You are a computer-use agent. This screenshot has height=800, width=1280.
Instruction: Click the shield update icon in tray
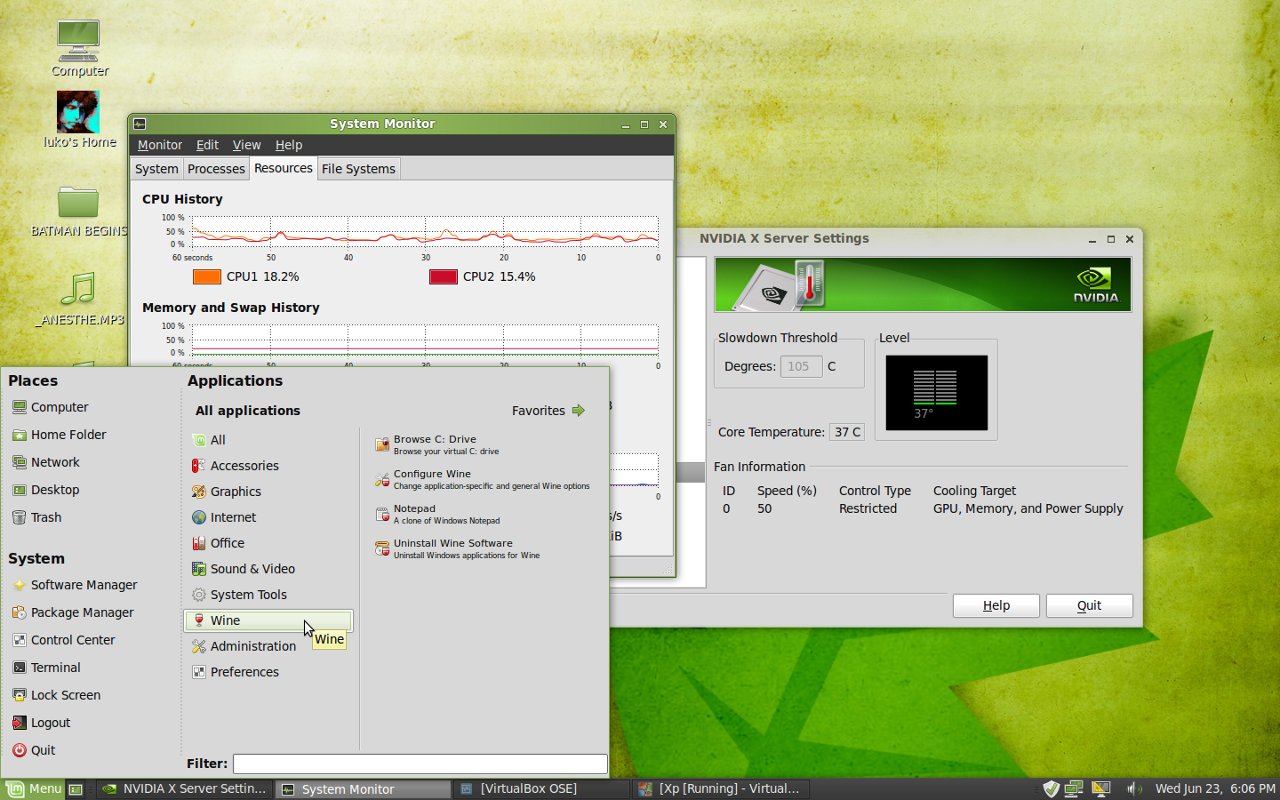click(x=1051, y=789)
